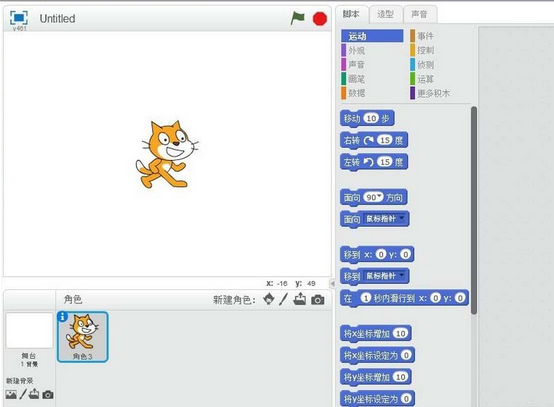Select the 事件 events block category
The width and height of the screenshot is (554, 407).
click(422, 36)
